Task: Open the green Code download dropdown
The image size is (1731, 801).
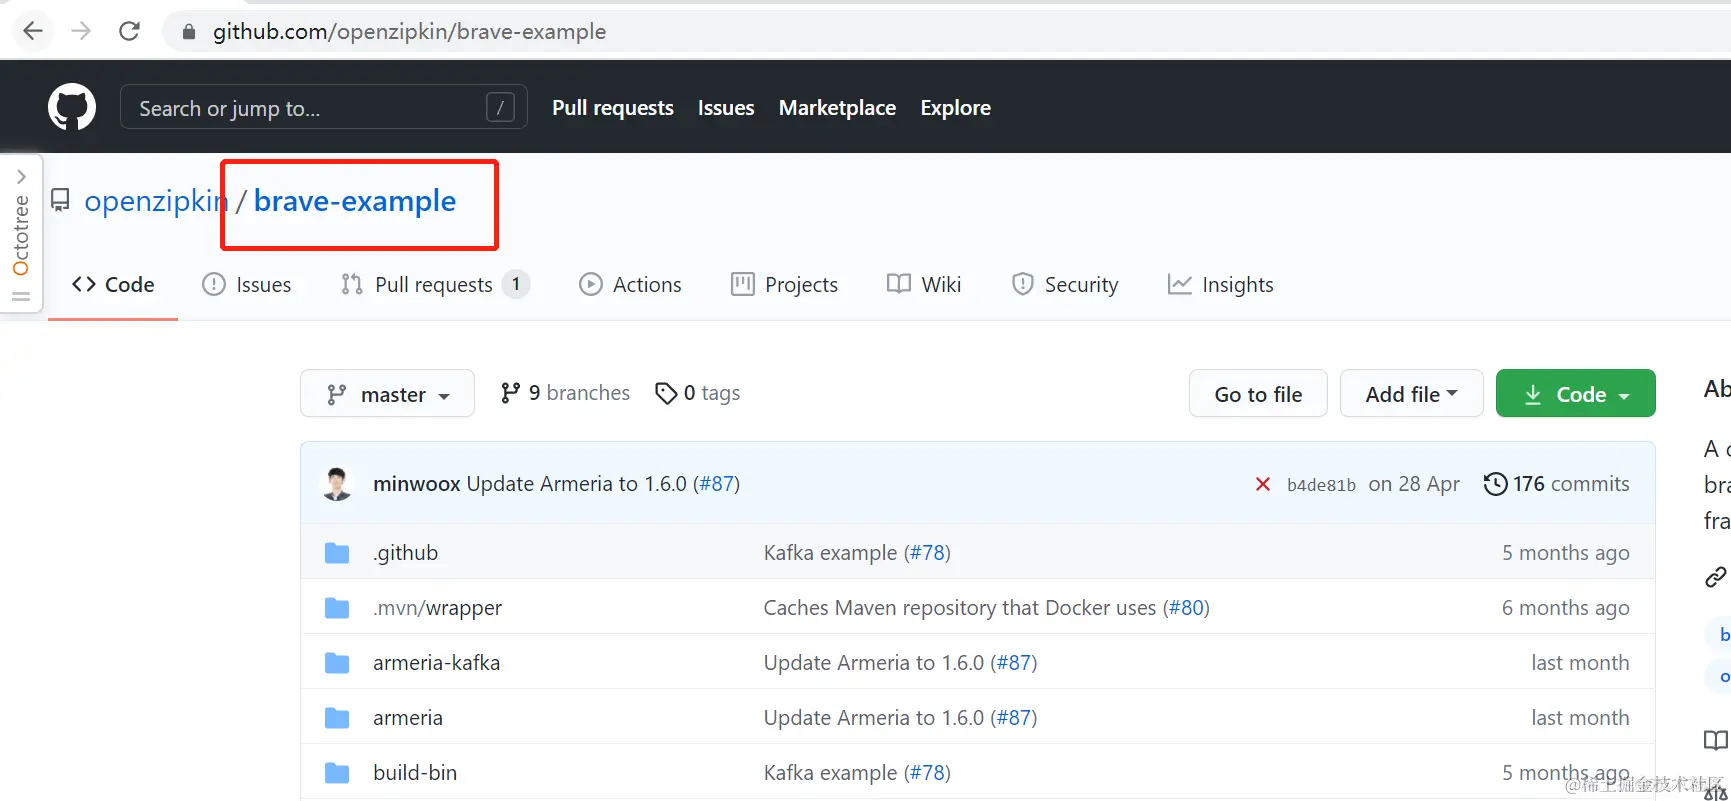Action: coord(1576,394)
